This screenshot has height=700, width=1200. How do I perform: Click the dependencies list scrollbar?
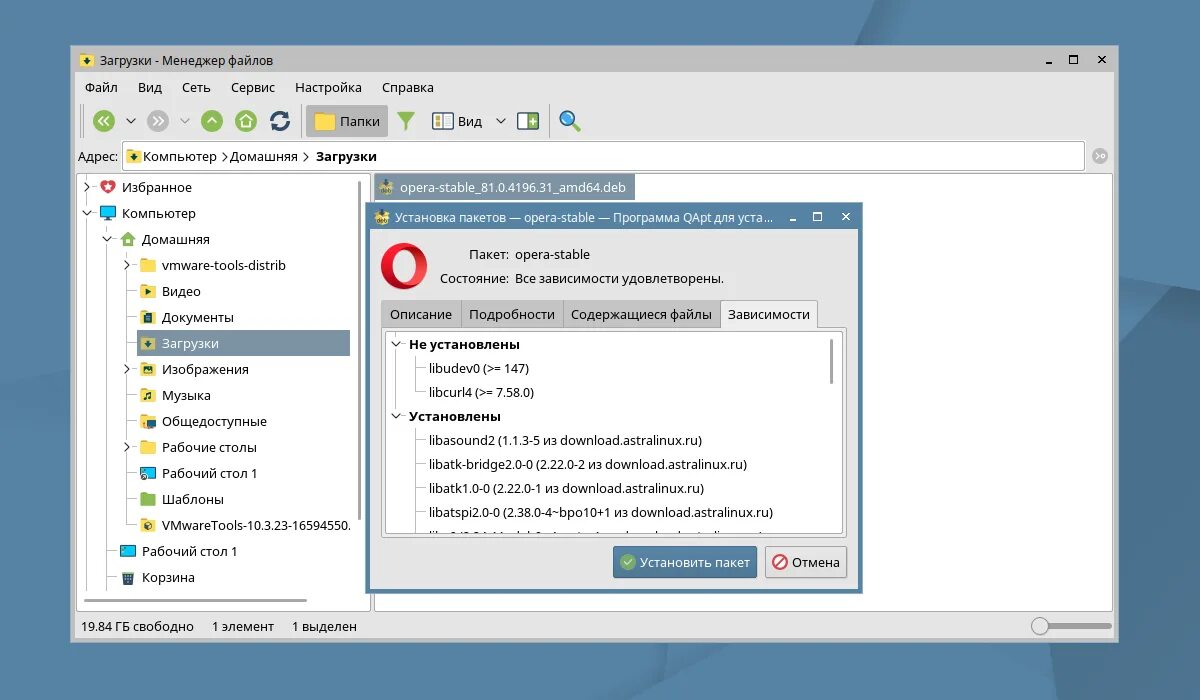coord(831,361)
